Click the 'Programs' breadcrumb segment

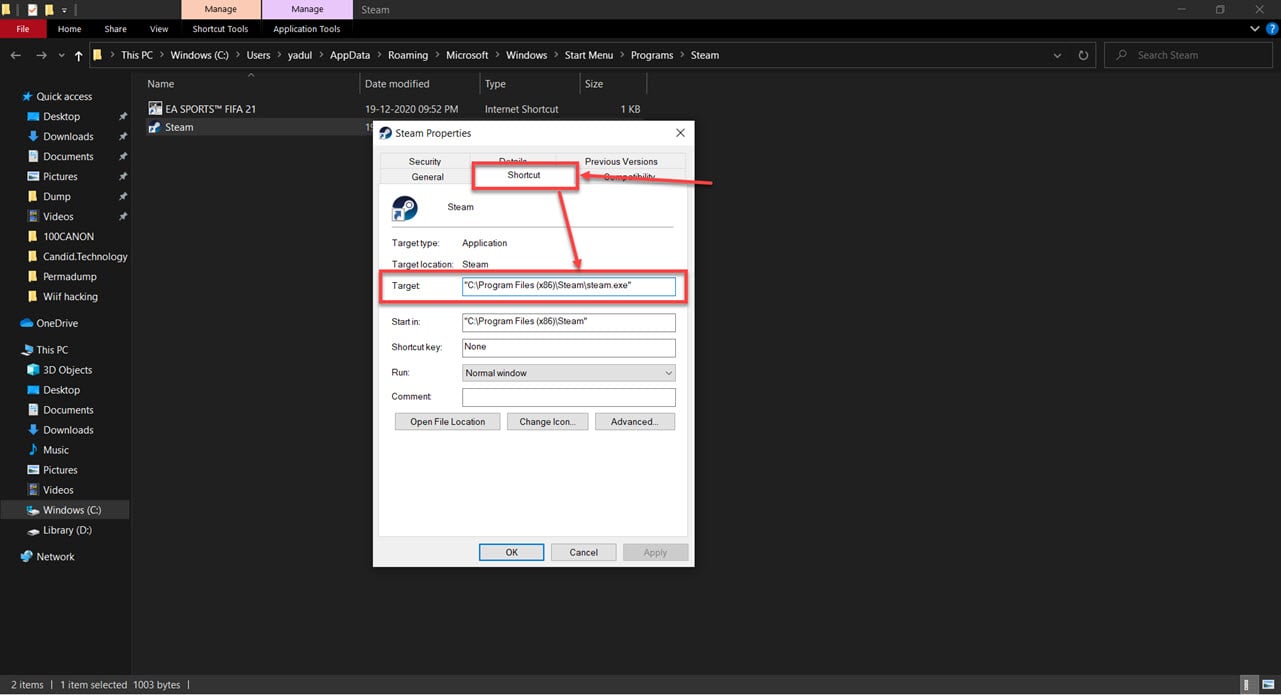point(652,55)
